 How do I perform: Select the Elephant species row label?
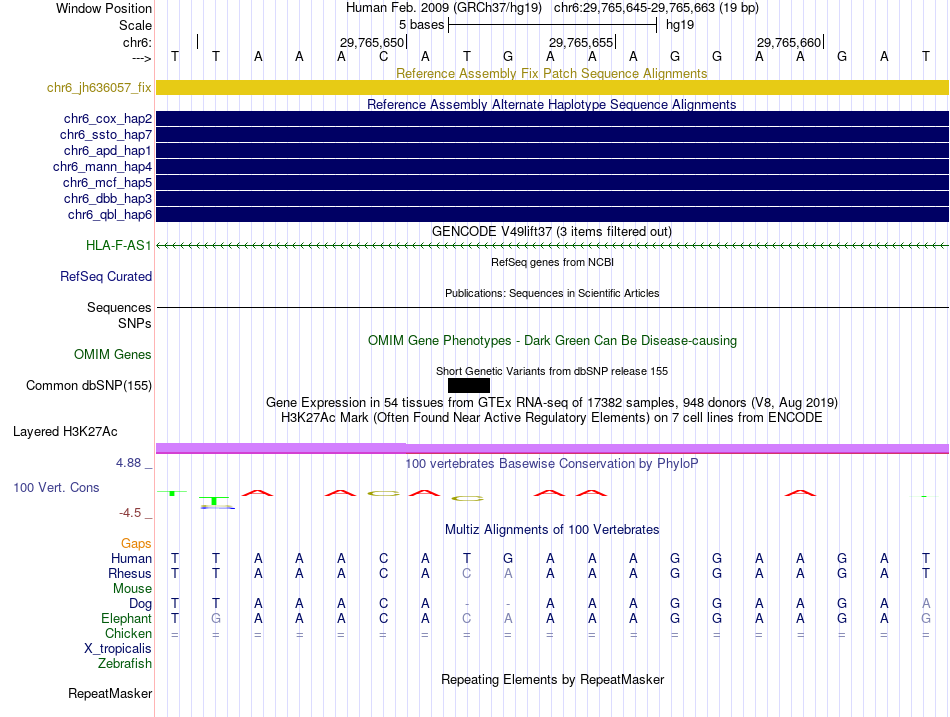(x=127, y=618)
